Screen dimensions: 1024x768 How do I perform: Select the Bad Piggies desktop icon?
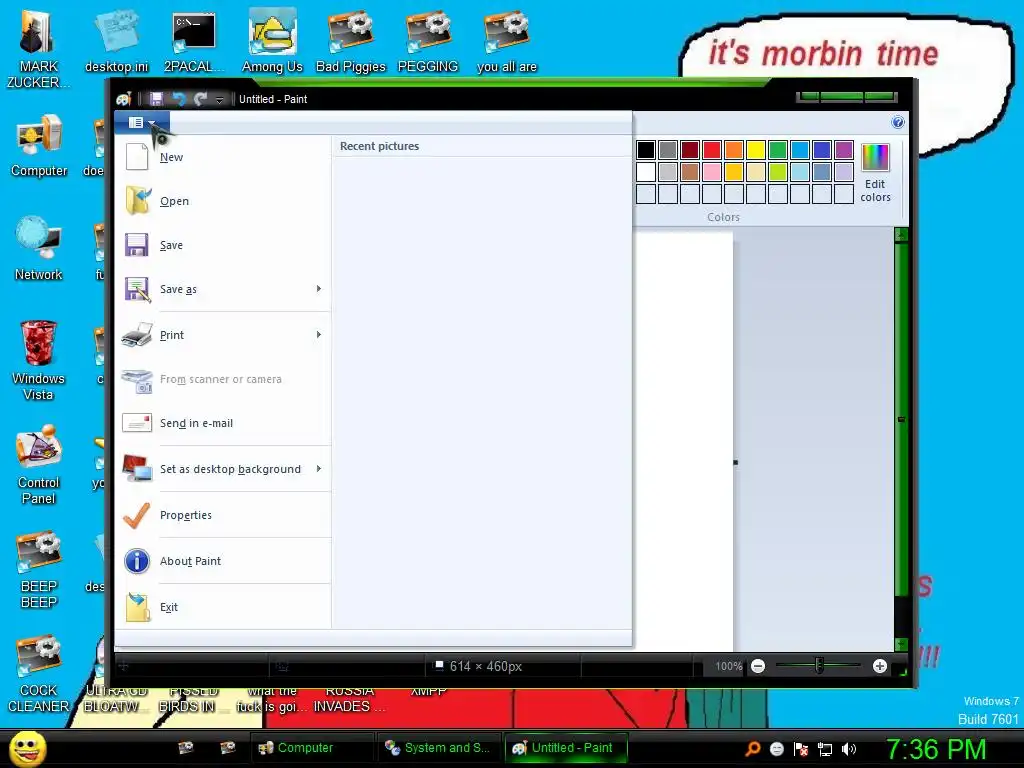pyautogui.click(x=351, y=42)
